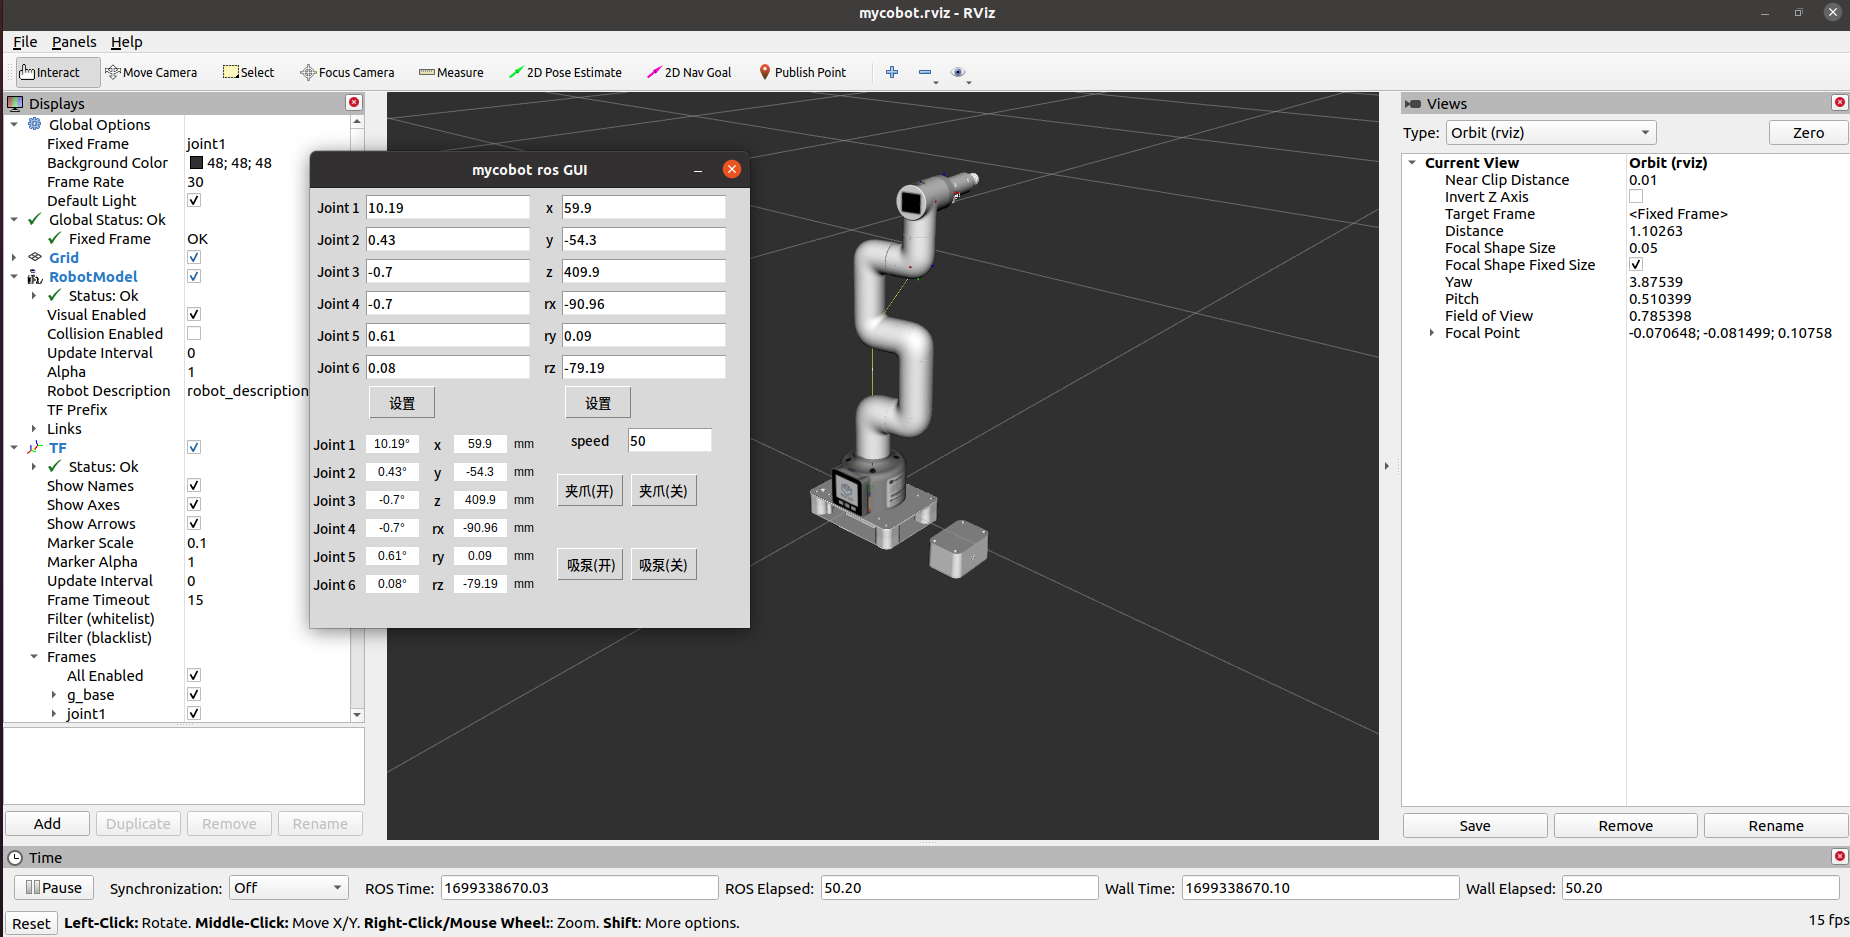Click the Views panel collapse handle arrow
Viewport: 1850px width, 937px height.
pos(1386,465)
